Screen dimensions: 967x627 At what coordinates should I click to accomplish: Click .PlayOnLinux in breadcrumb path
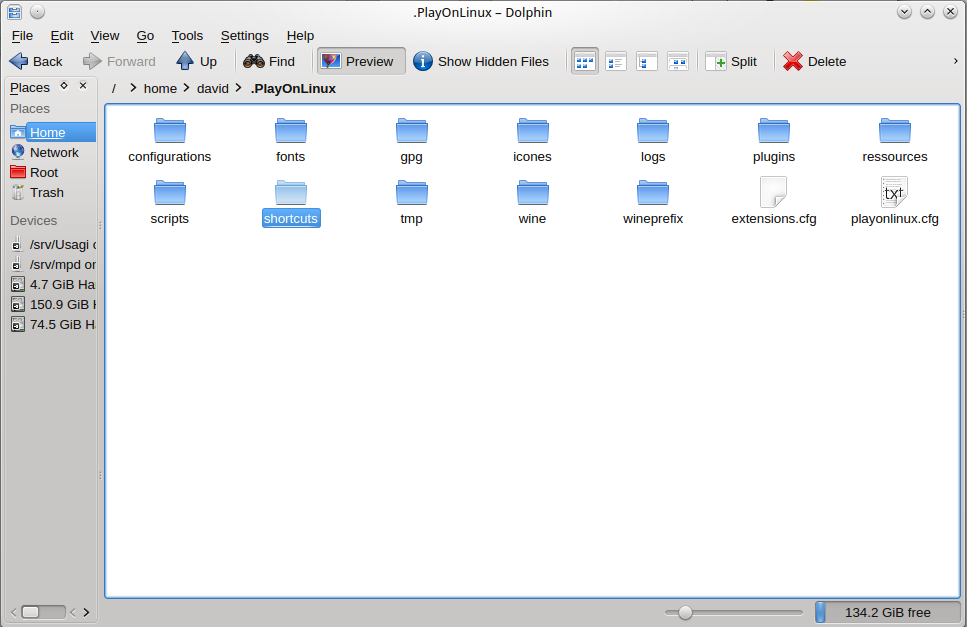tap(293, 89)
